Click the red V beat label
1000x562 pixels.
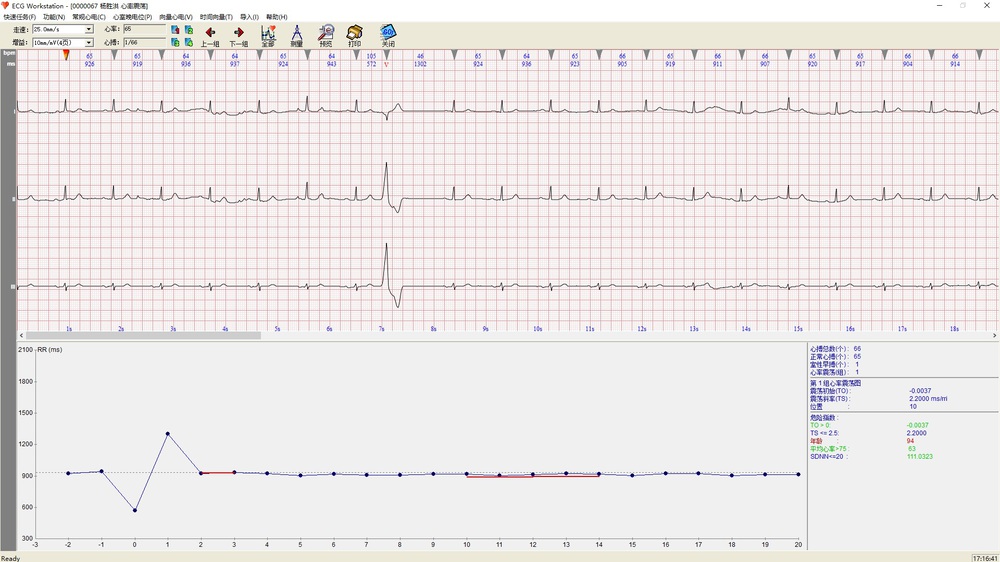[386, 64]
